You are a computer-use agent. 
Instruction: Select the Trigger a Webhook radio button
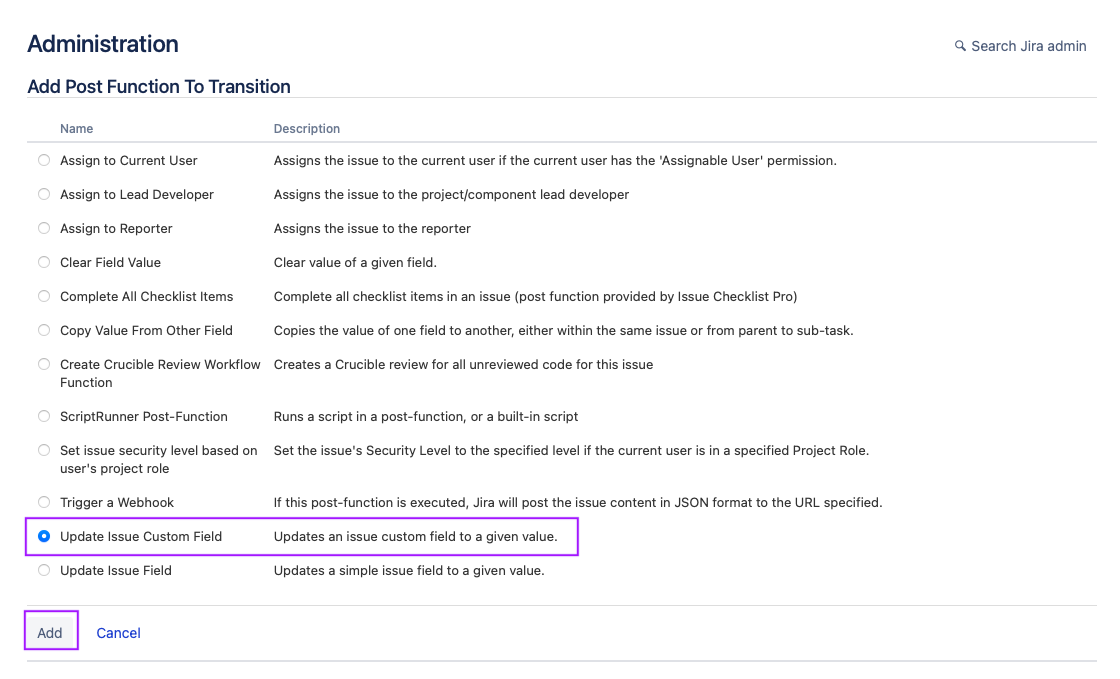pos(44,502)
